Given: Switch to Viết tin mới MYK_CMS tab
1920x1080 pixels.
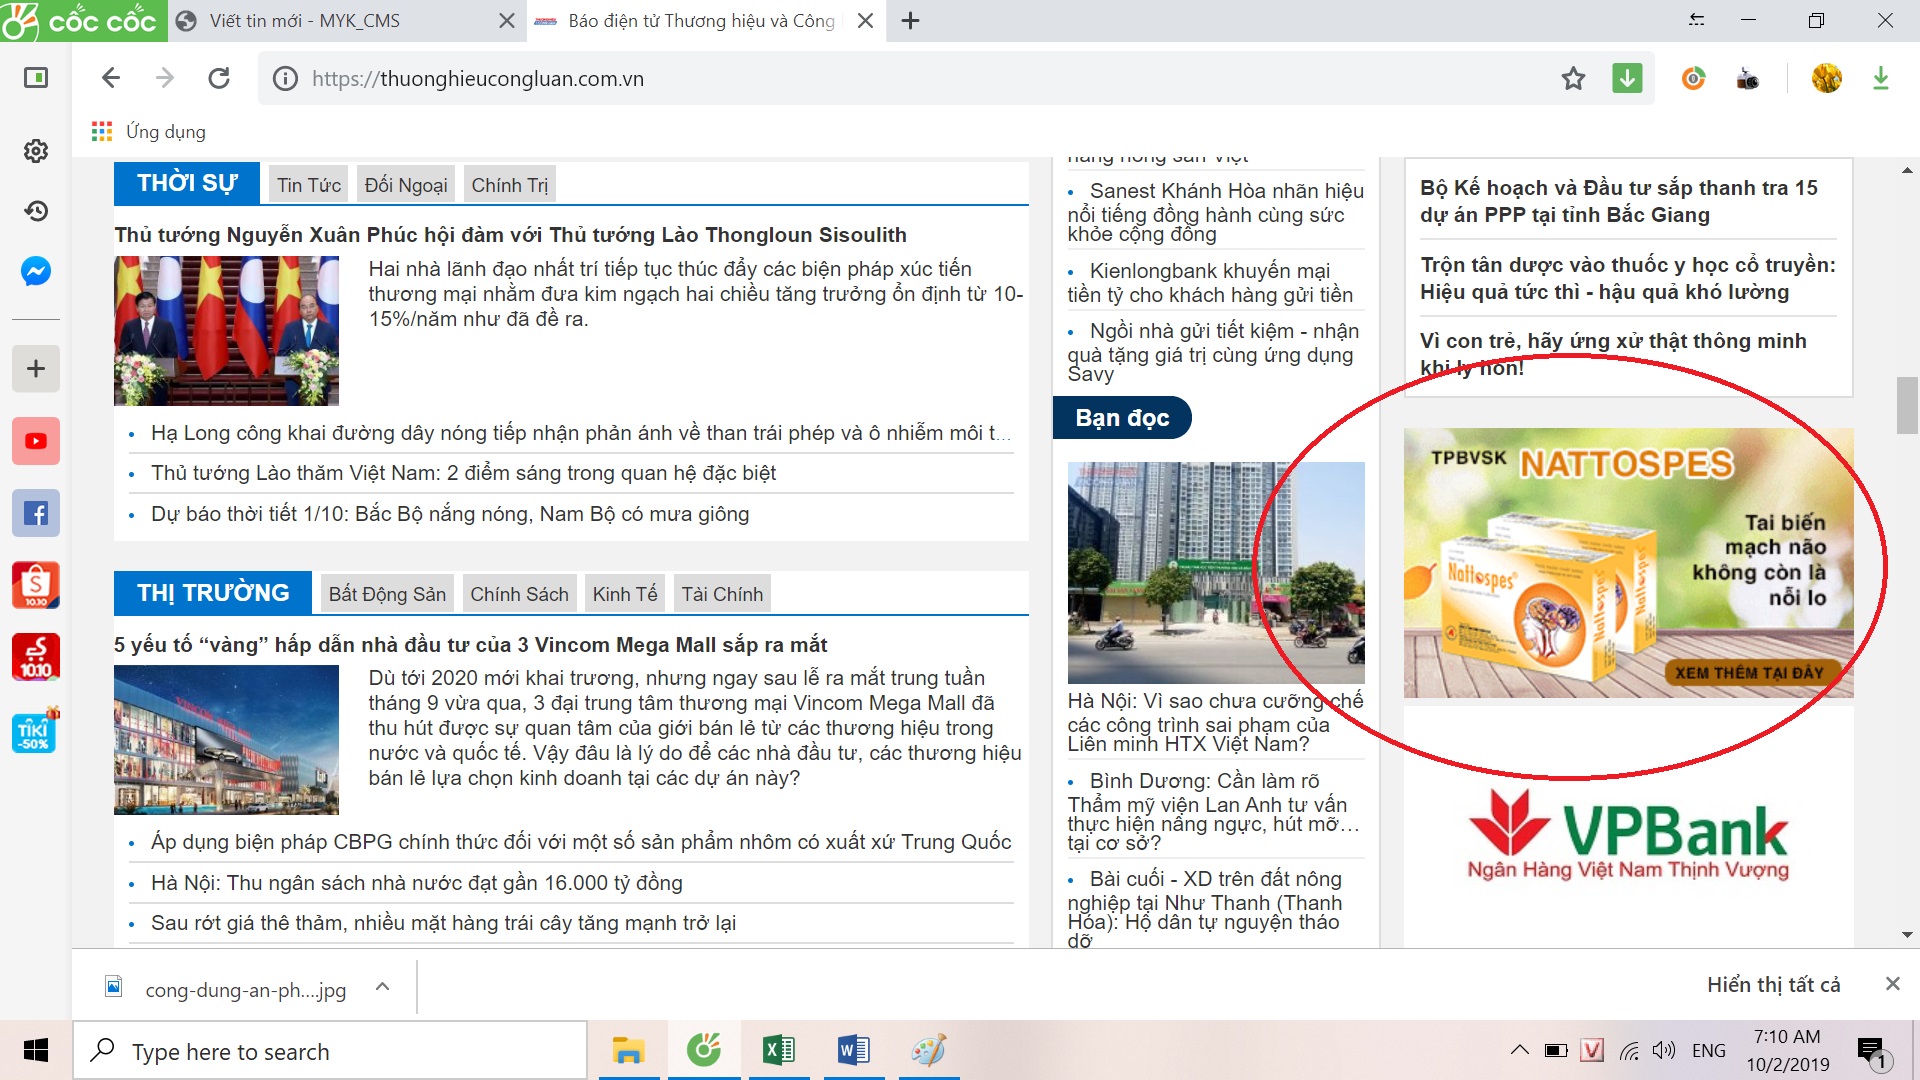Looking at the screenshot, I should 305,21.
